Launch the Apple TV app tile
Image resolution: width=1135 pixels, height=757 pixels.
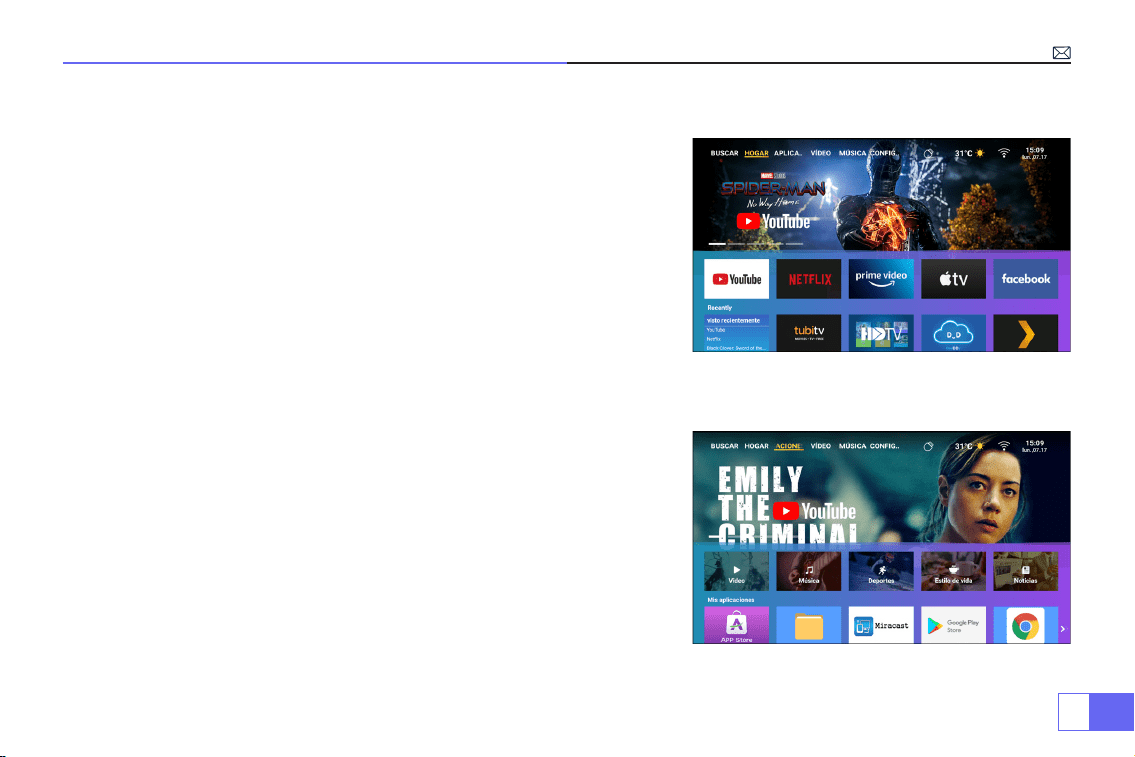pyautogui.click(x=953, y=279)
